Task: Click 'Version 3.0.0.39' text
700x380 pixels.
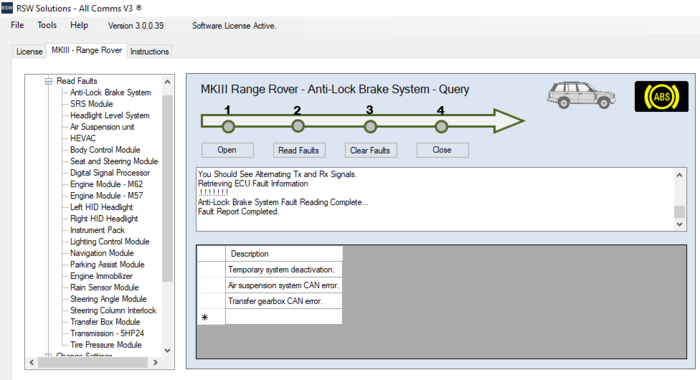Action: [x=136, y=26]
